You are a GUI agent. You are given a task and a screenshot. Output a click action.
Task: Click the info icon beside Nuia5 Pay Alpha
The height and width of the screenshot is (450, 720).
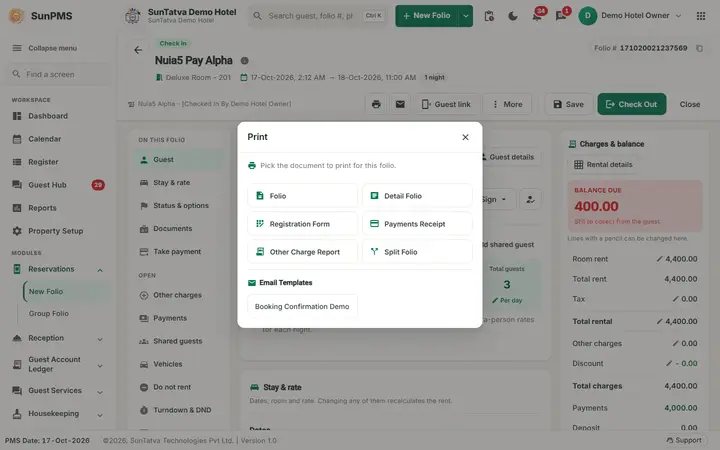point(245,61)
